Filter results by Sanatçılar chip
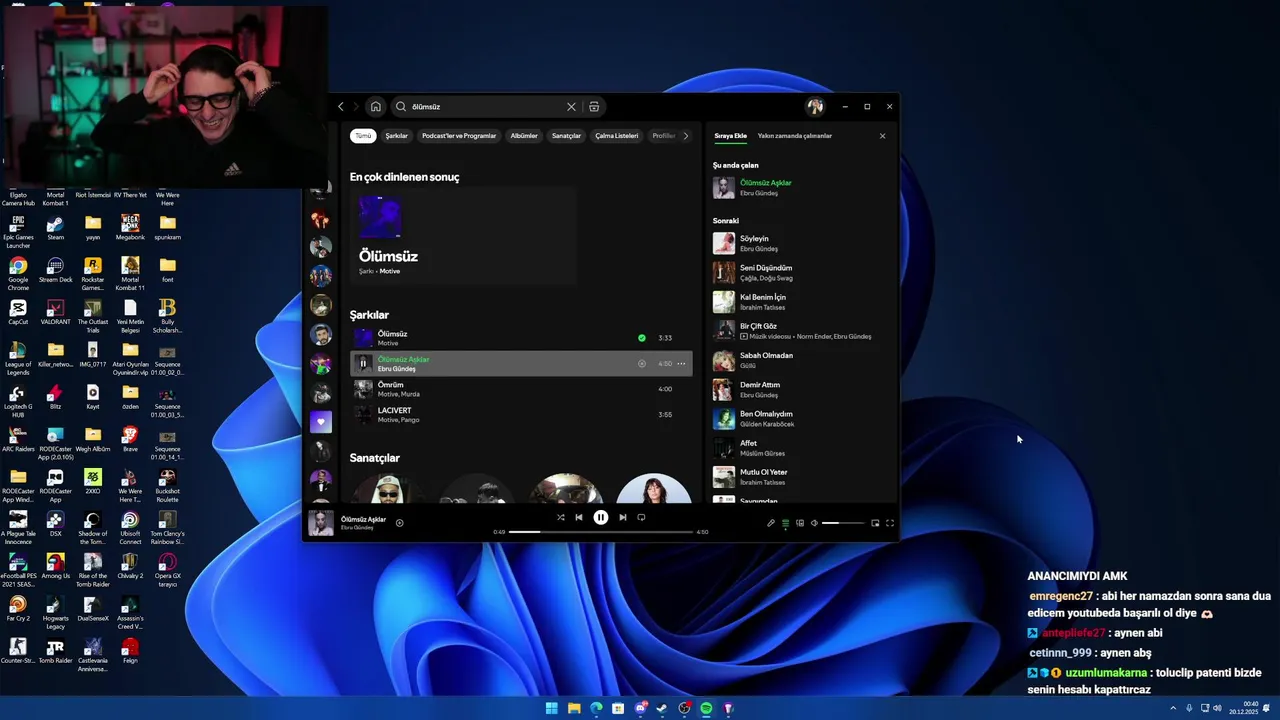The height and width of the screenshot is (720, 1280). [x=566, y=136]
